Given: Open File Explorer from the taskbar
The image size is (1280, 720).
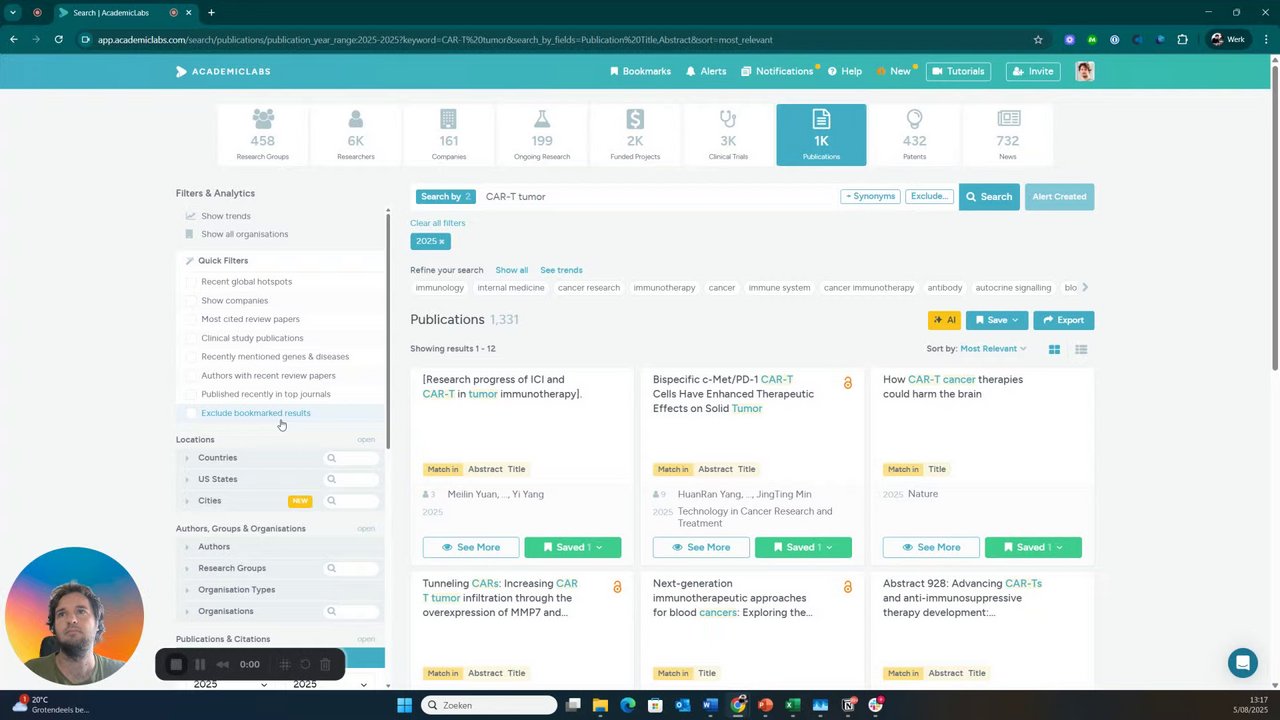Looking at the screenshot, I should pyautogui.click(x=600, y=705).
